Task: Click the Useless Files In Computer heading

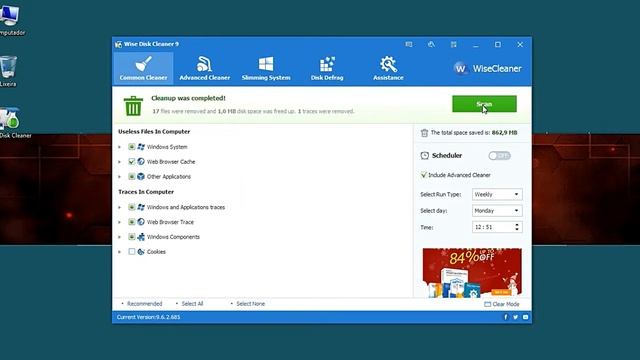Action: click(x=154, y=131)
